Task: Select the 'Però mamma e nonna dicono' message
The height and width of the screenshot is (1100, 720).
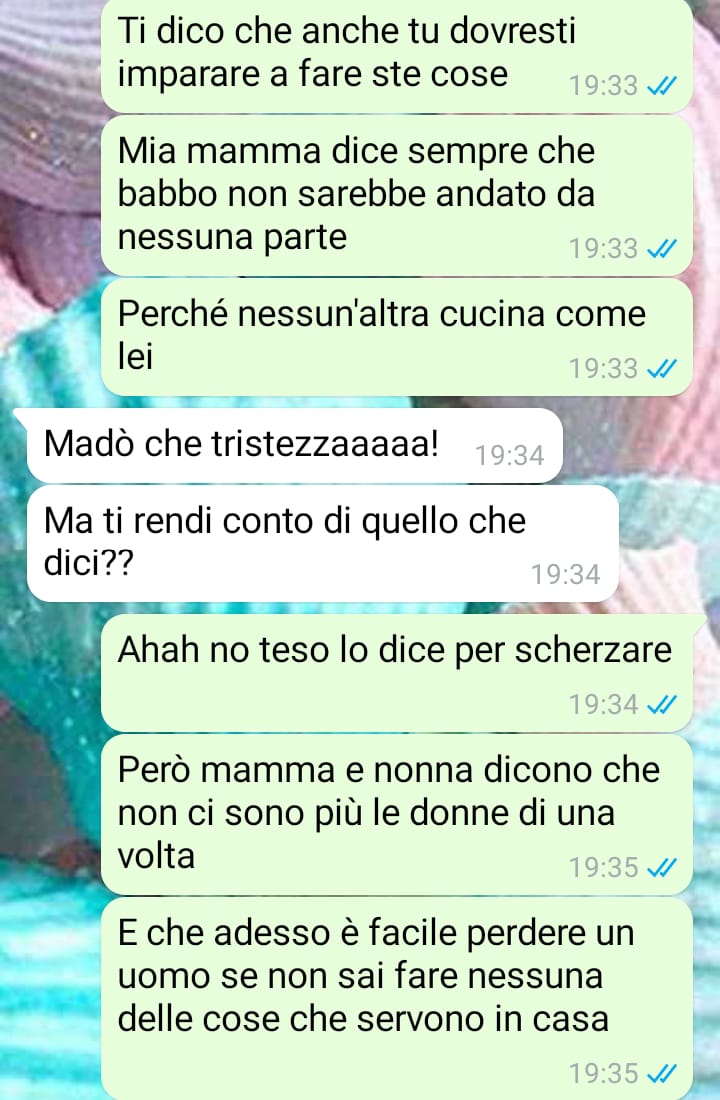Action: pyautogui.click(x=396, y=814)
